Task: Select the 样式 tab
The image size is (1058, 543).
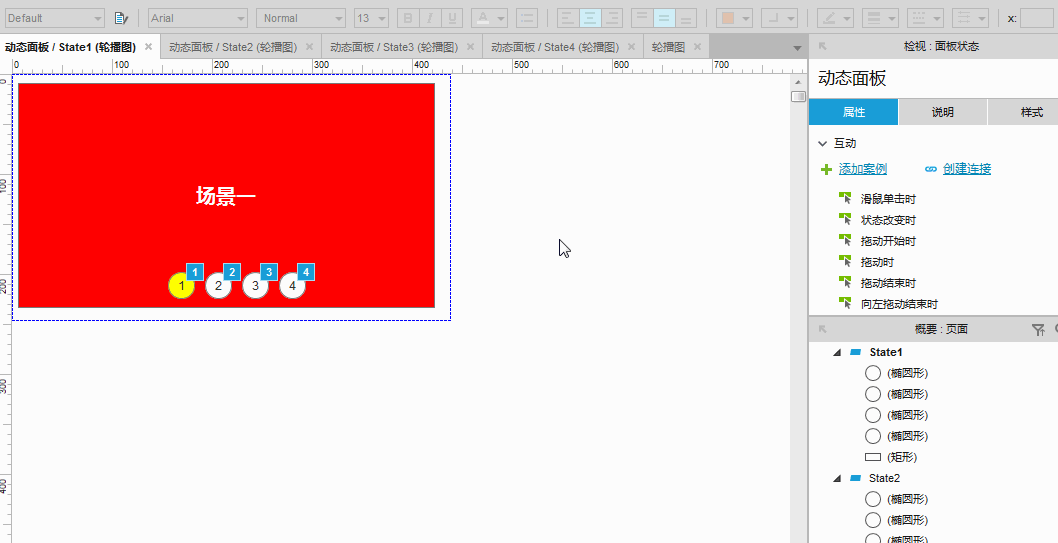Action: pos(1023,112)
